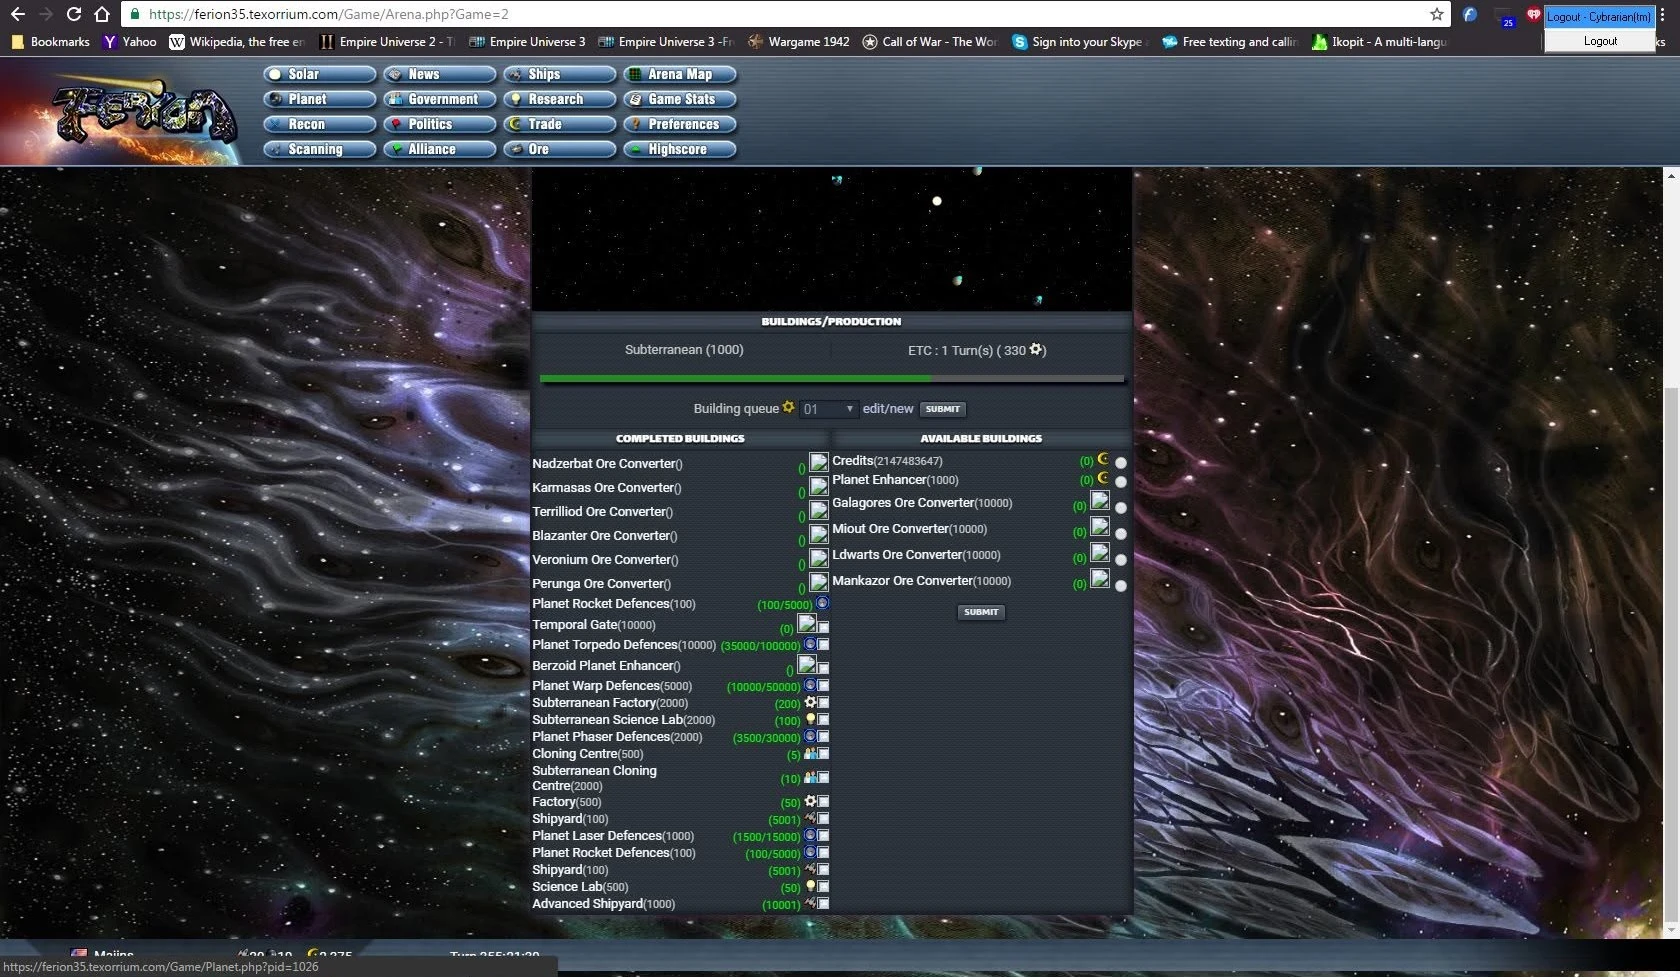Reload the page in browser
1680x977 pixels.
(x=73, y=14)
